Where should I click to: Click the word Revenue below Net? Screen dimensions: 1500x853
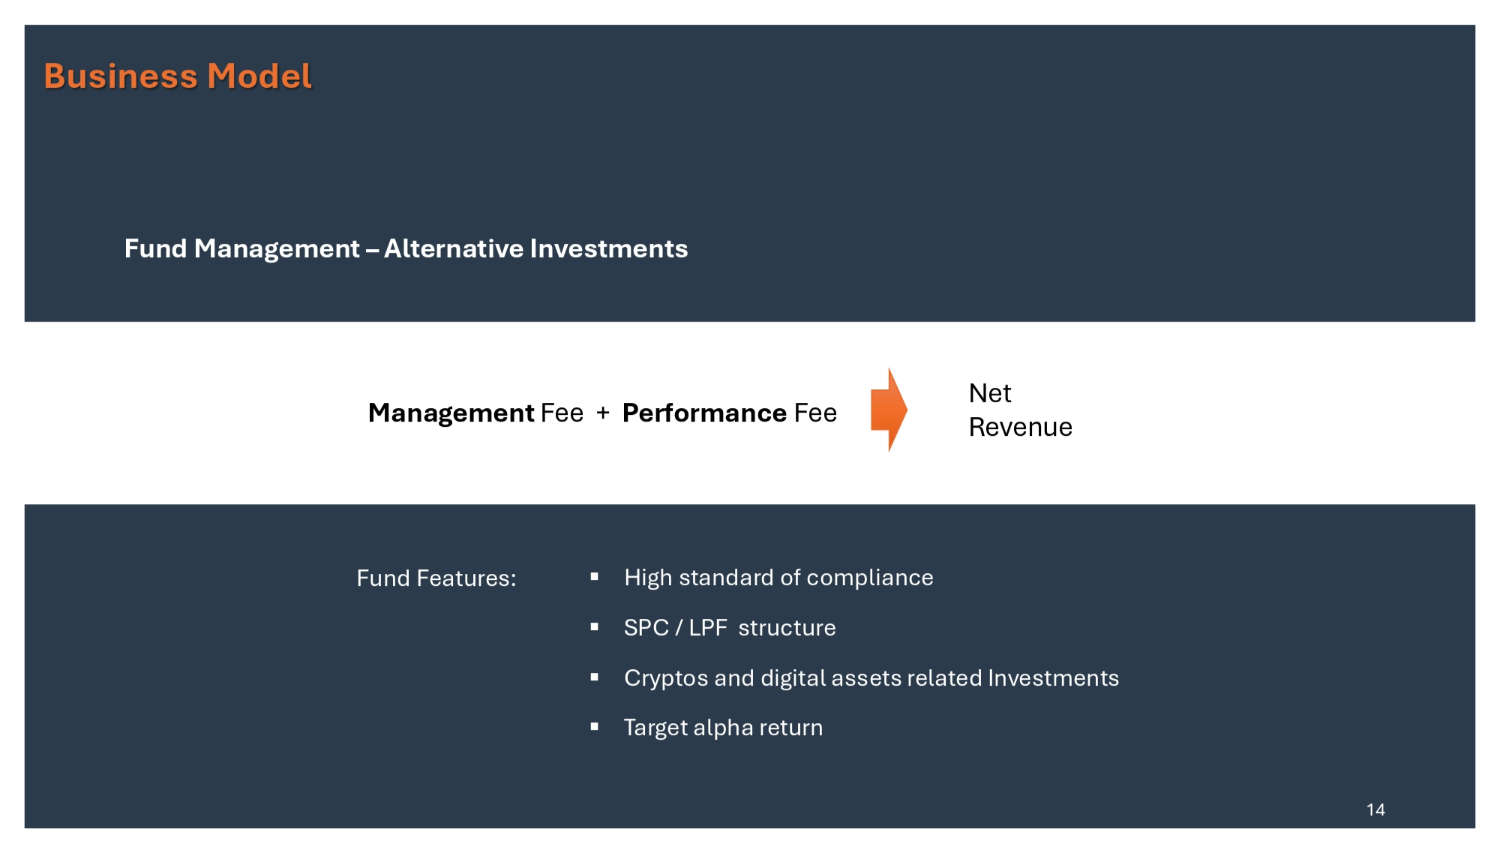[1020, 427]
